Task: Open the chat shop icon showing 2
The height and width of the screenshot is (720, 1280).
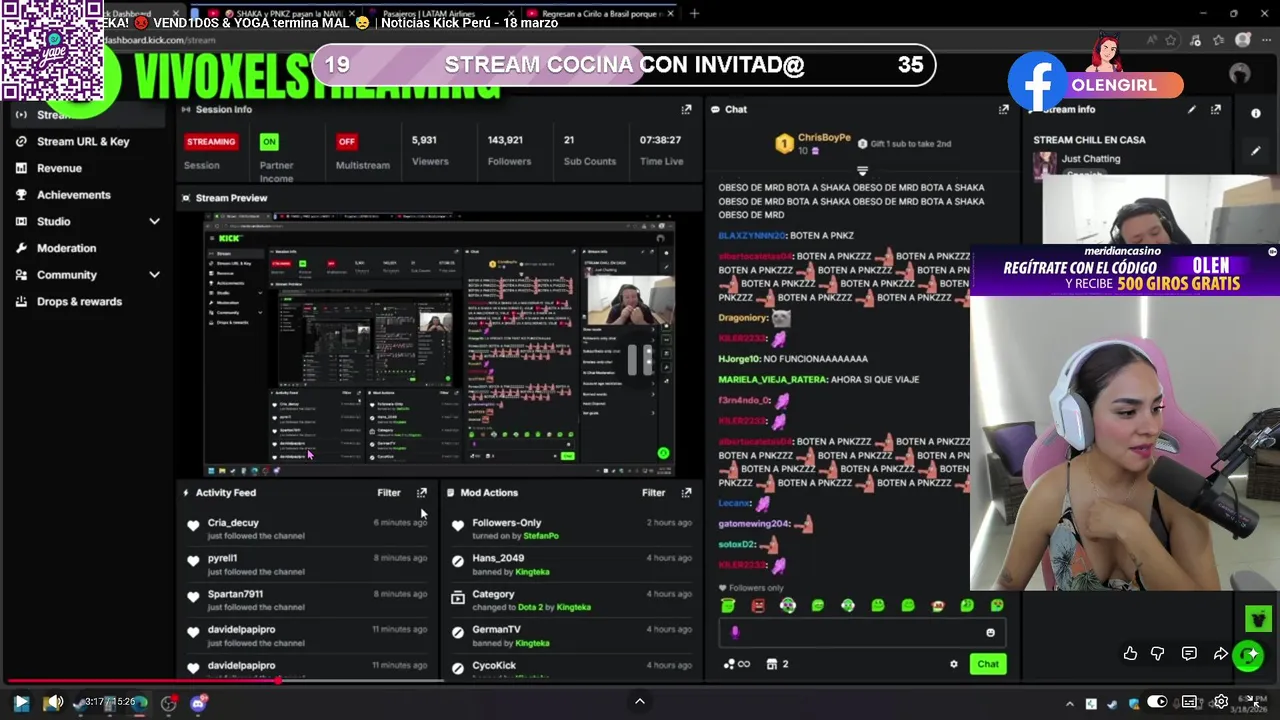Action: (x=777, y=664)
